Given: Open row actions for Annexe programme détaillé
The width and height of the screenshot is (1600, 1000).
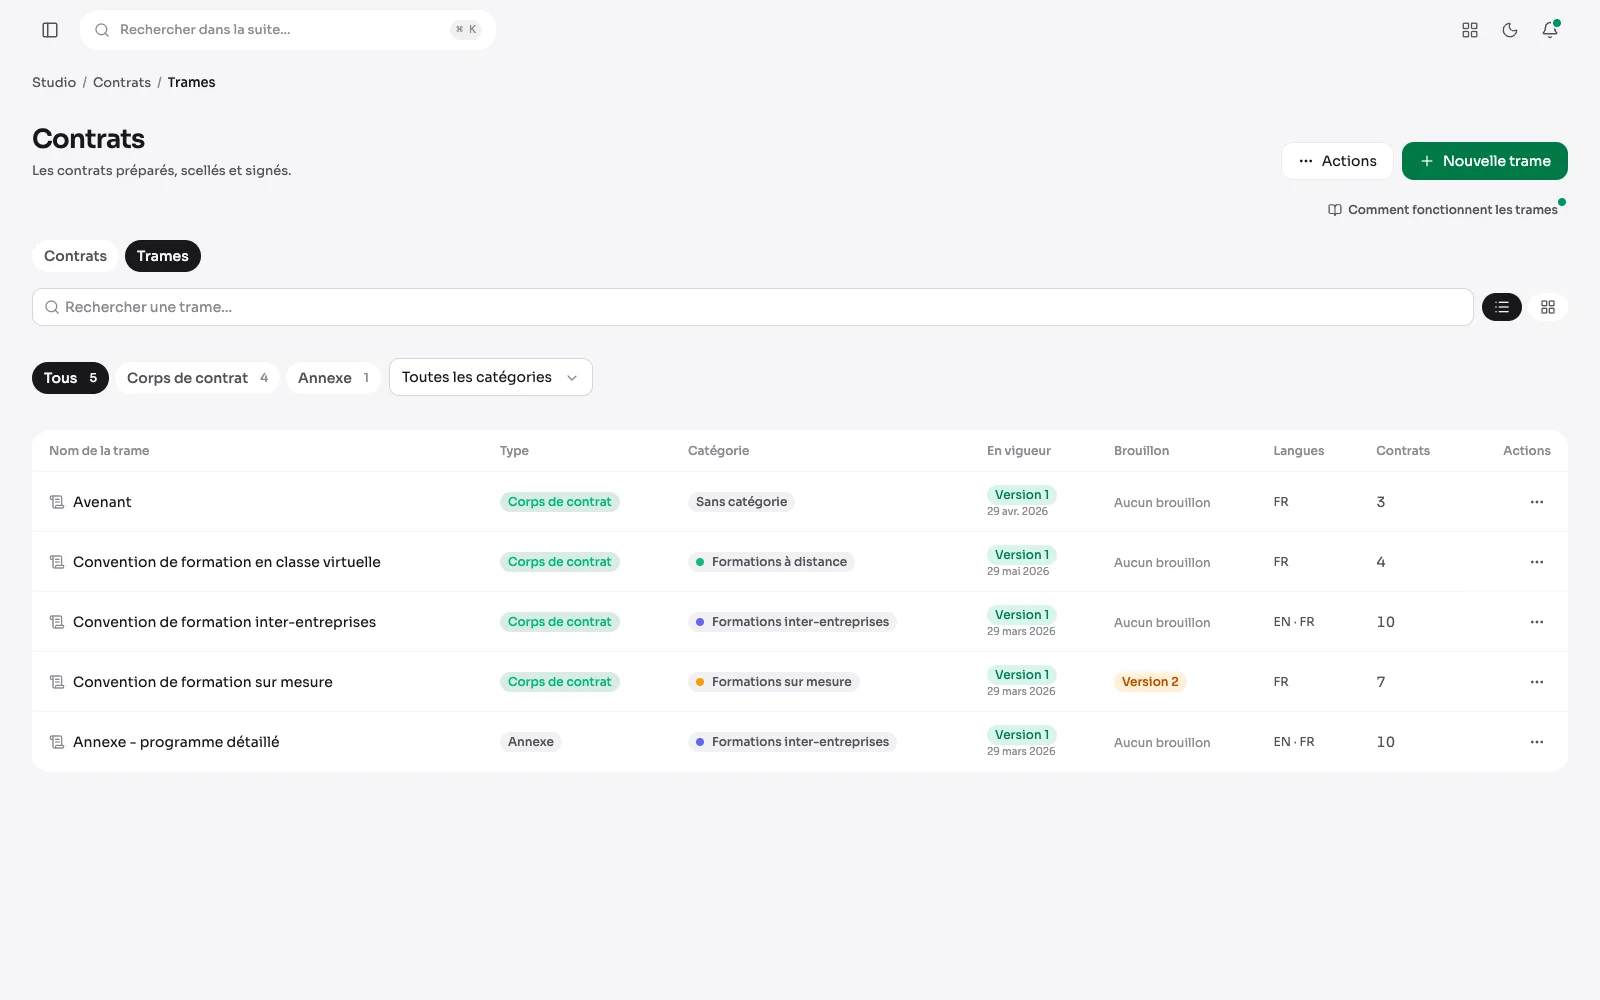Looking at the screenshot, I should (1537, 742).
